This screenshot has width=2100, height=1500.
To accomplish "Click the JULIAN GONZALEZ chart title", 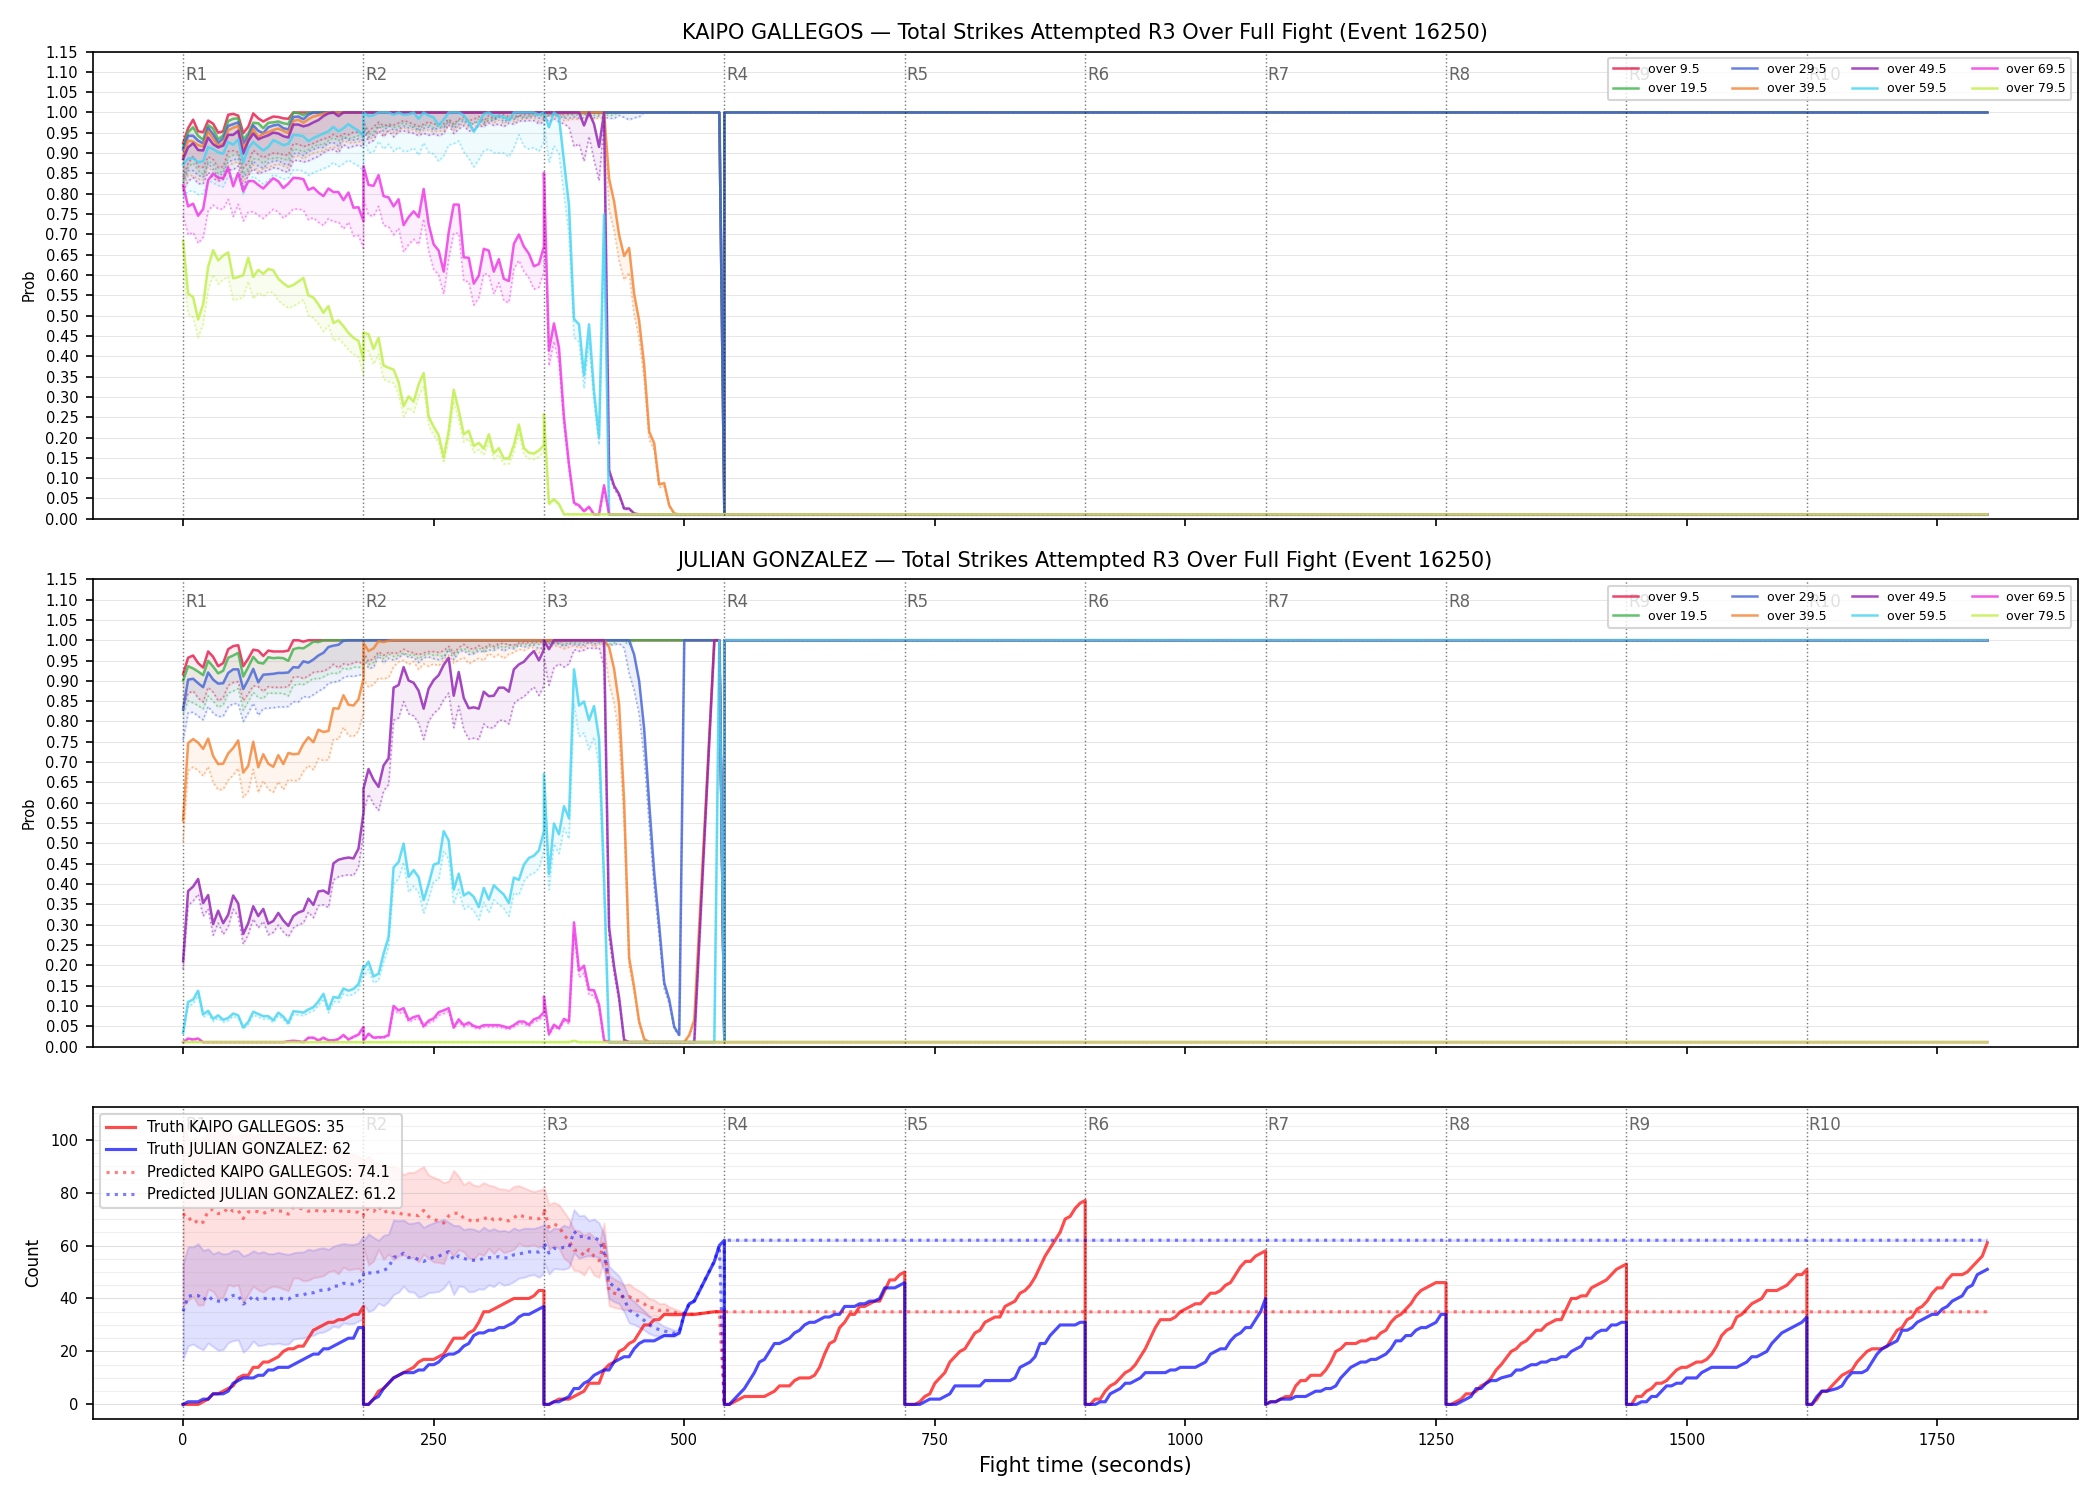I will [x=1084, y=560].
